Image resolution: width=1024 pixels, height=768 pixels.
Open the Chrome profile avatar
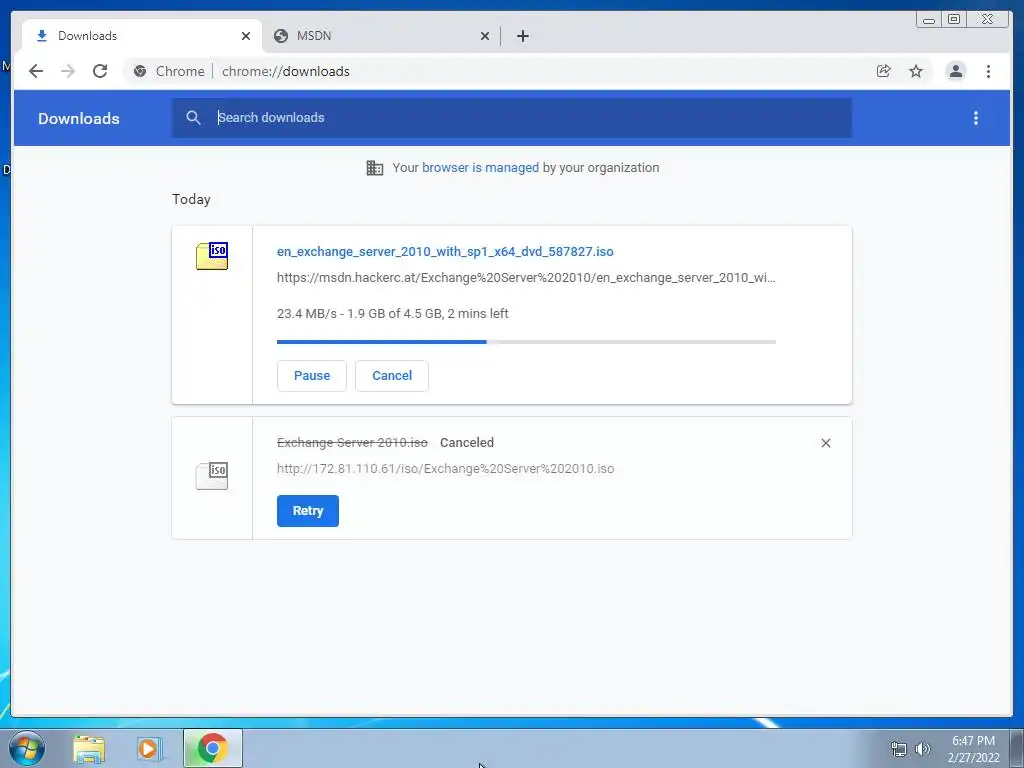click(x=955, y=71)
